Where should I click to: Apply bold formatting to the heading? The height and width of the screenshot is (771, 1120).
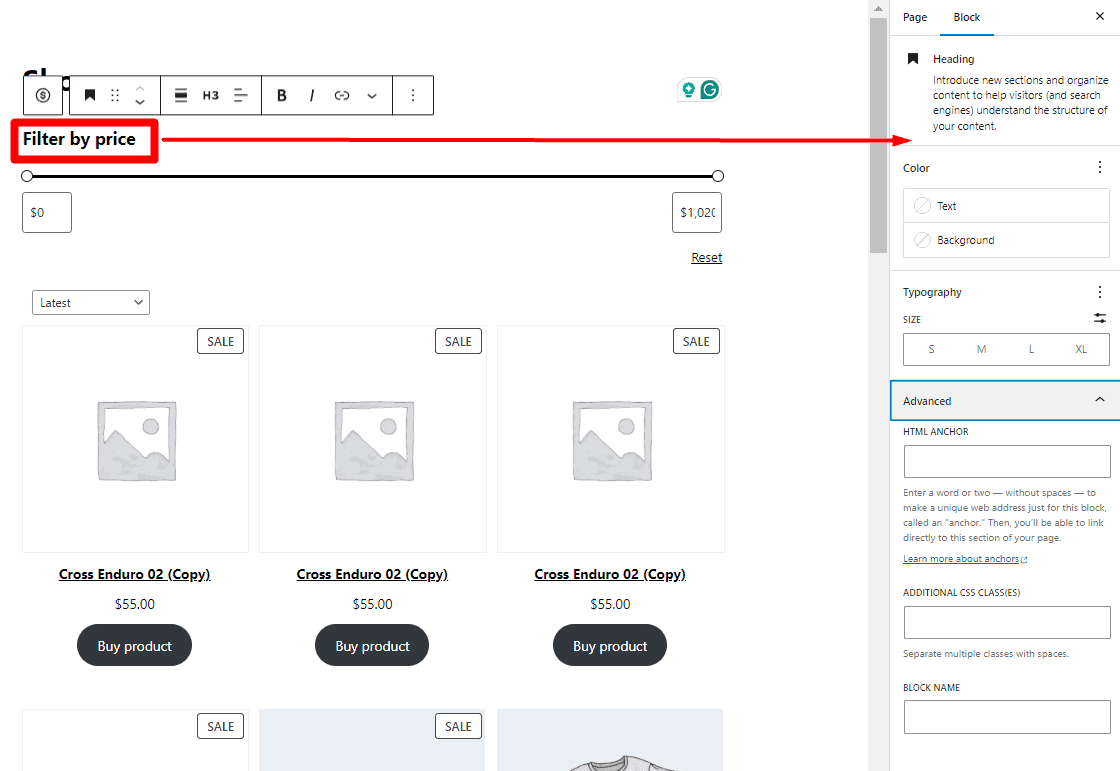click(x=281, y=95)
